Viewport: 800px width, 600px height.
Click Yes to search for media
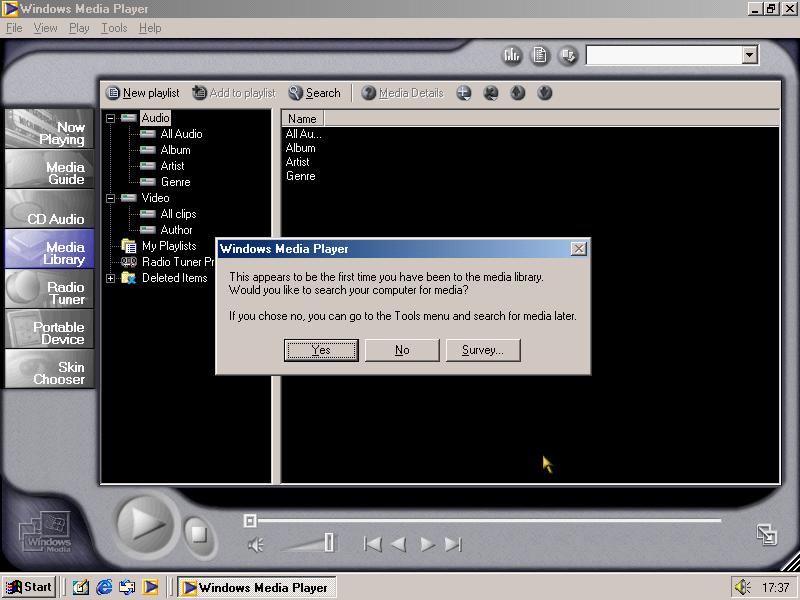click(321, 350)
